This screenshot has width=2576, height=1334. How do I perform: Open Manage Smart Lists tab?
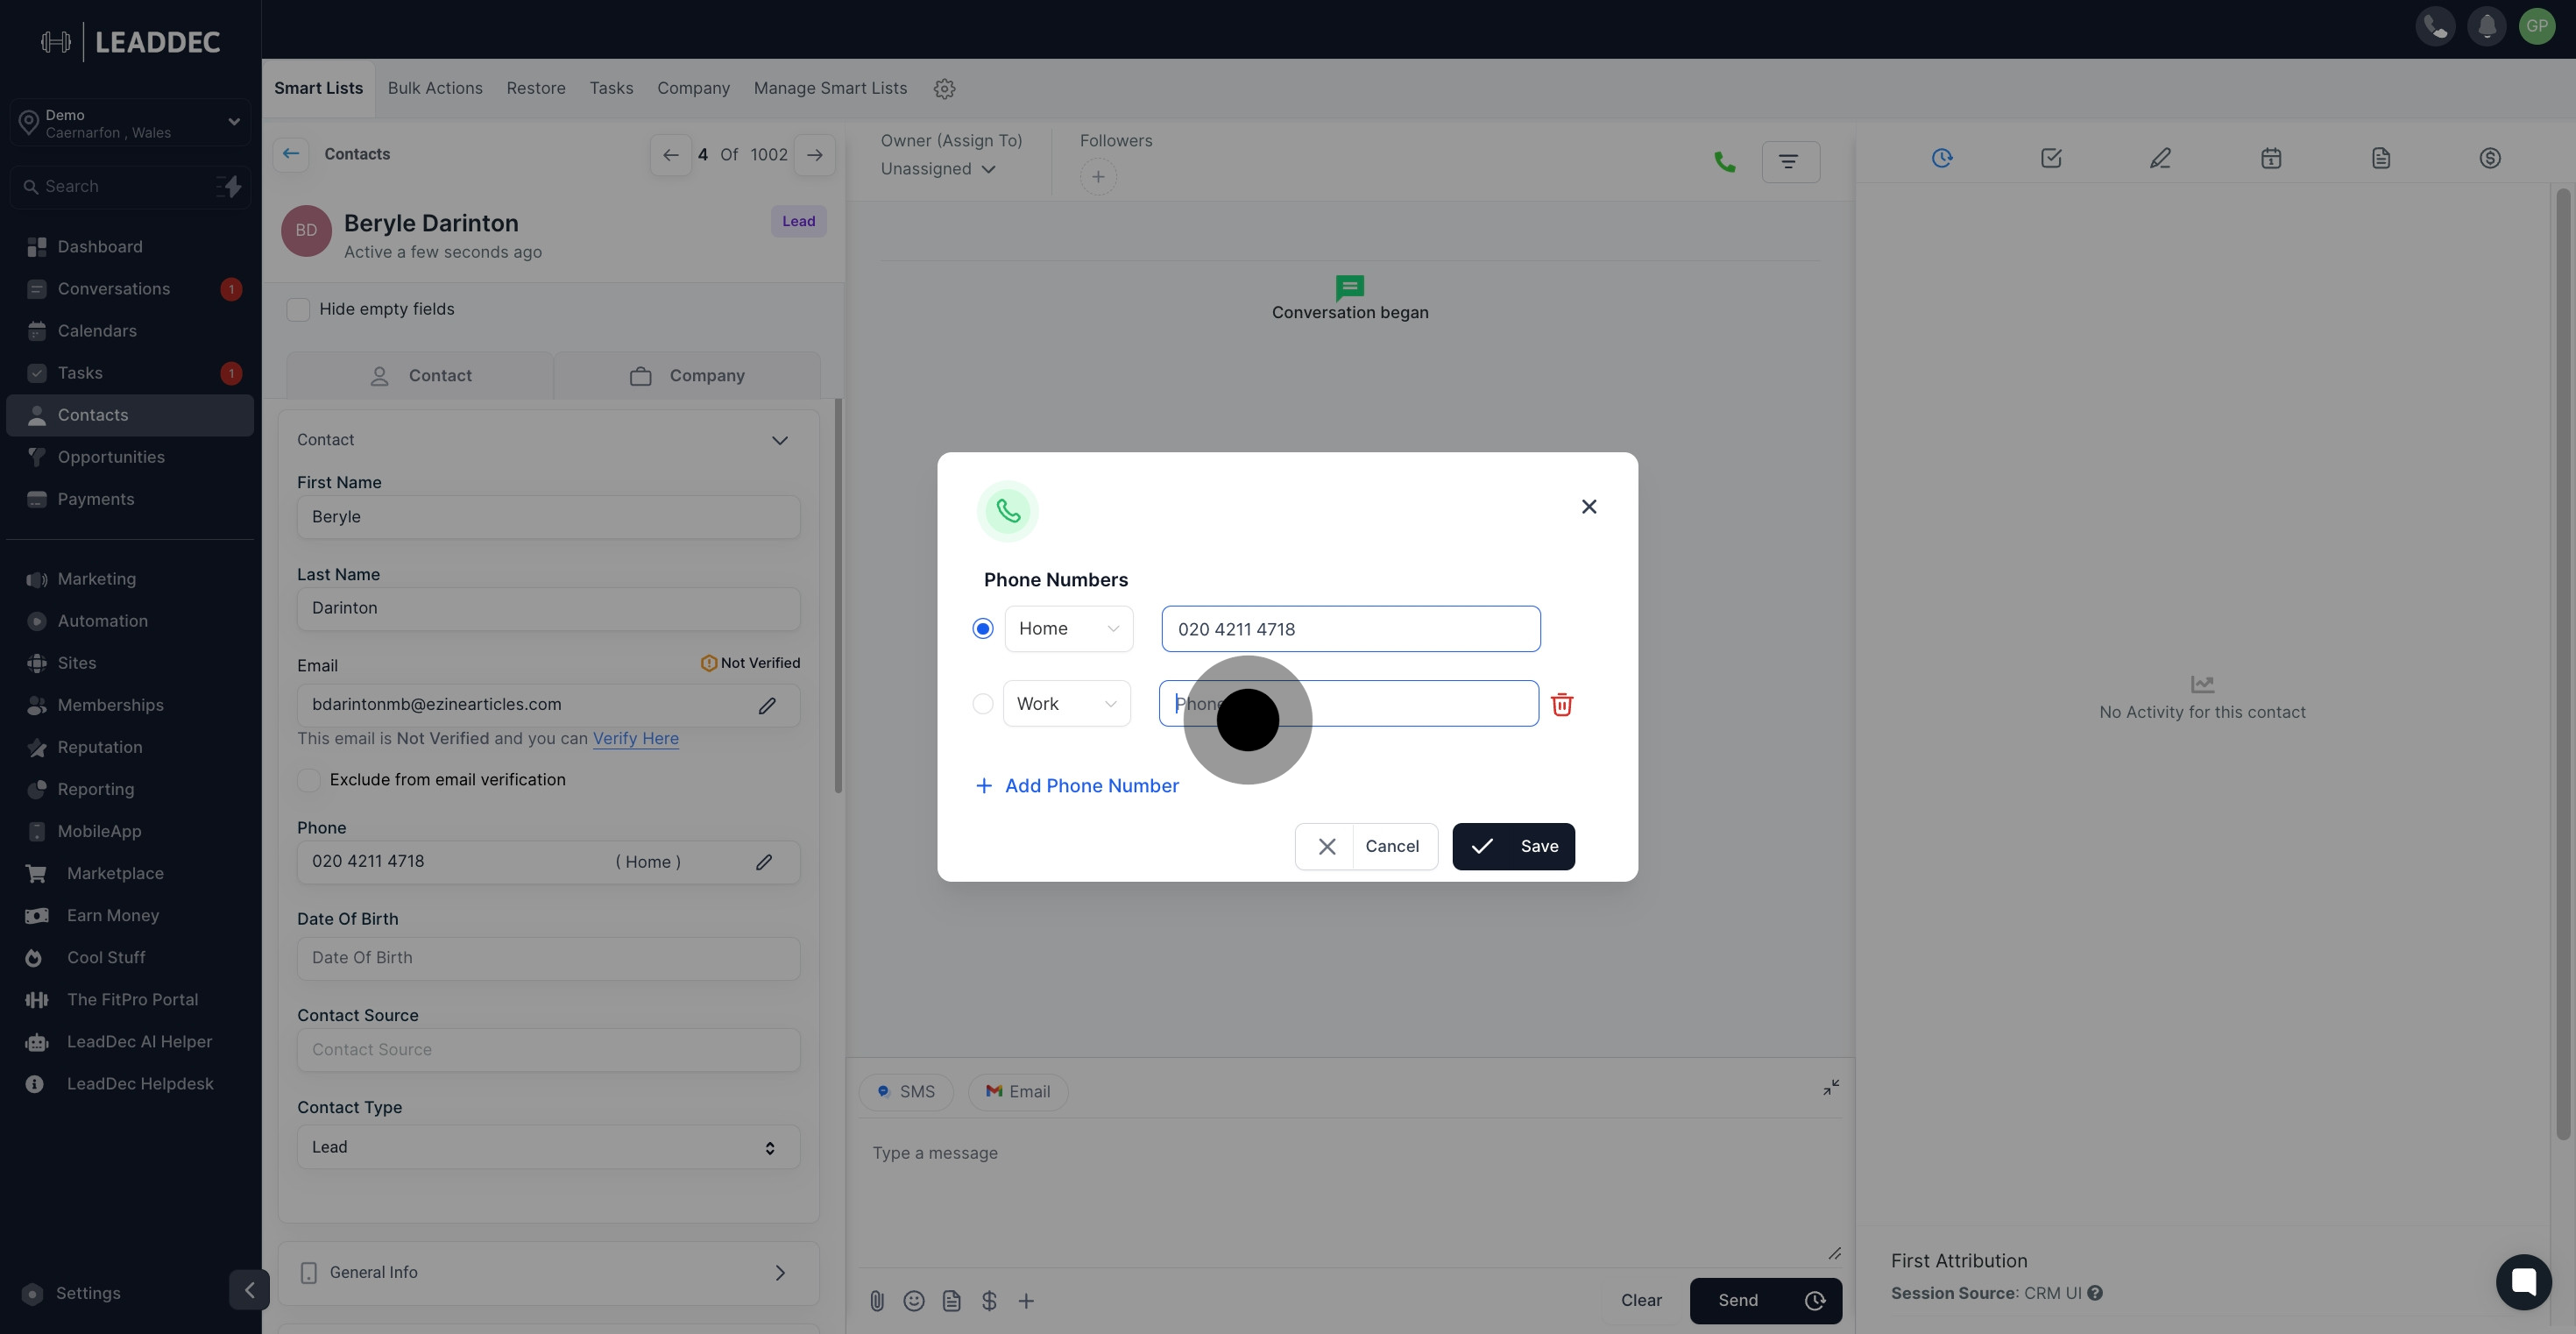[x=830, y=88]
